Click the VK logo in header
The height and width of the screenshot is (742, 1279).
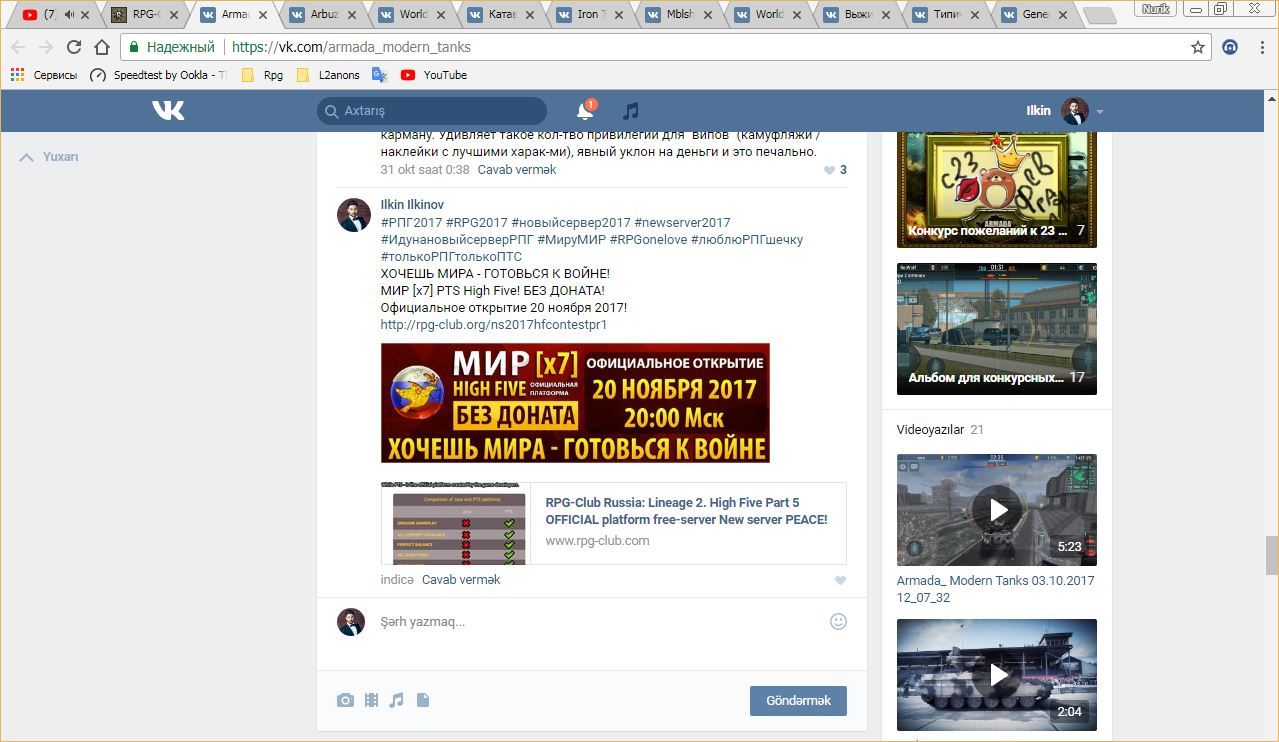point(168,111)
